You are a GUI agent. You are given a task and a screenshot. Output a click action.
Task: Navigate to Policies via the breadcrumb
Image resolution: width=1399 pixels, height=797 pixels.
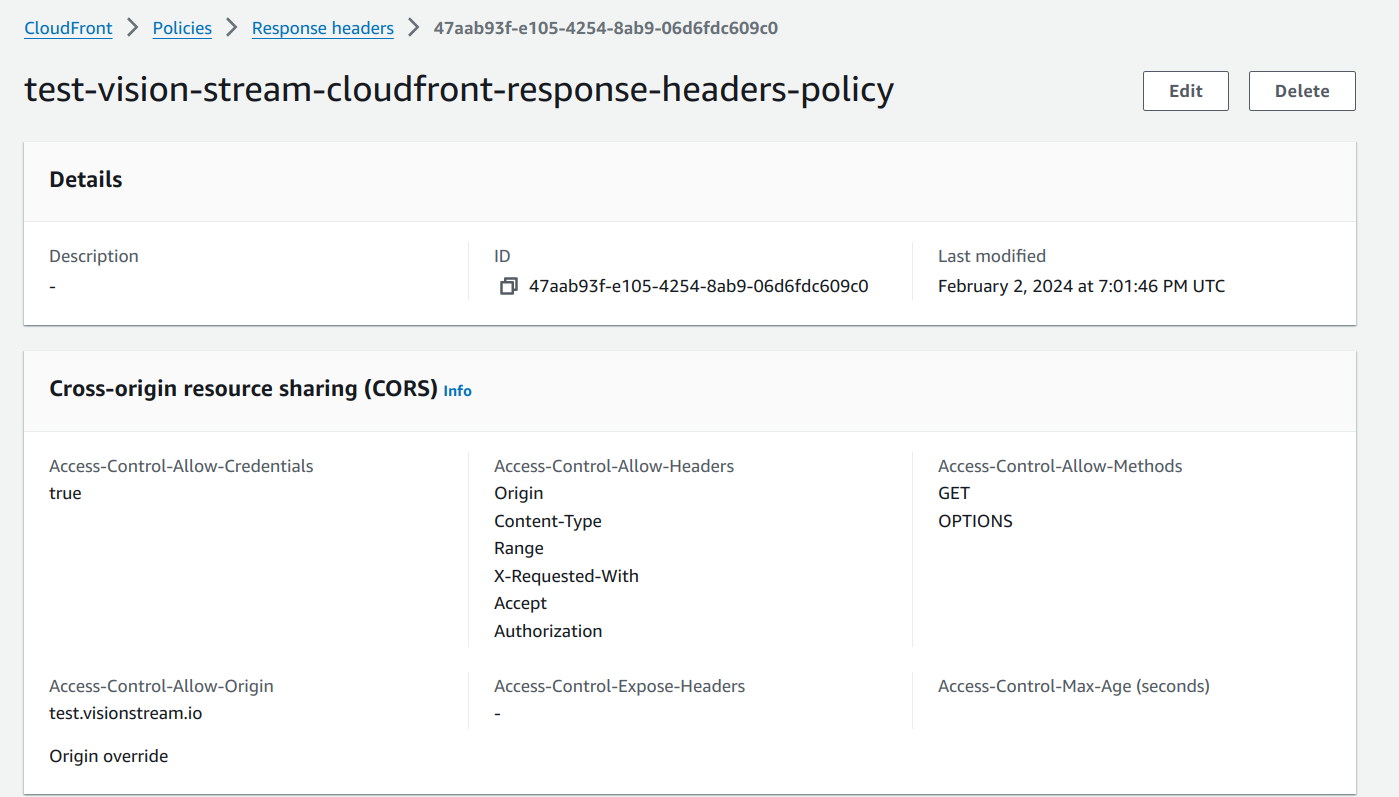(181, 28)
